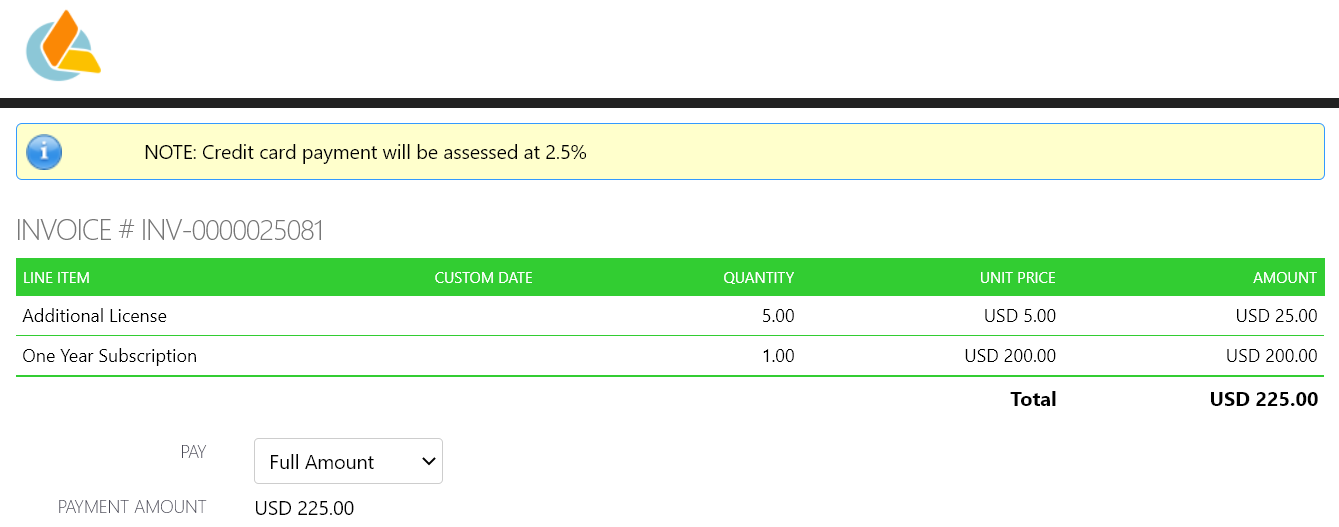The image size is (1339, 527).
Task: Click the credit card payment note text
Action: (x=365, y=152)
